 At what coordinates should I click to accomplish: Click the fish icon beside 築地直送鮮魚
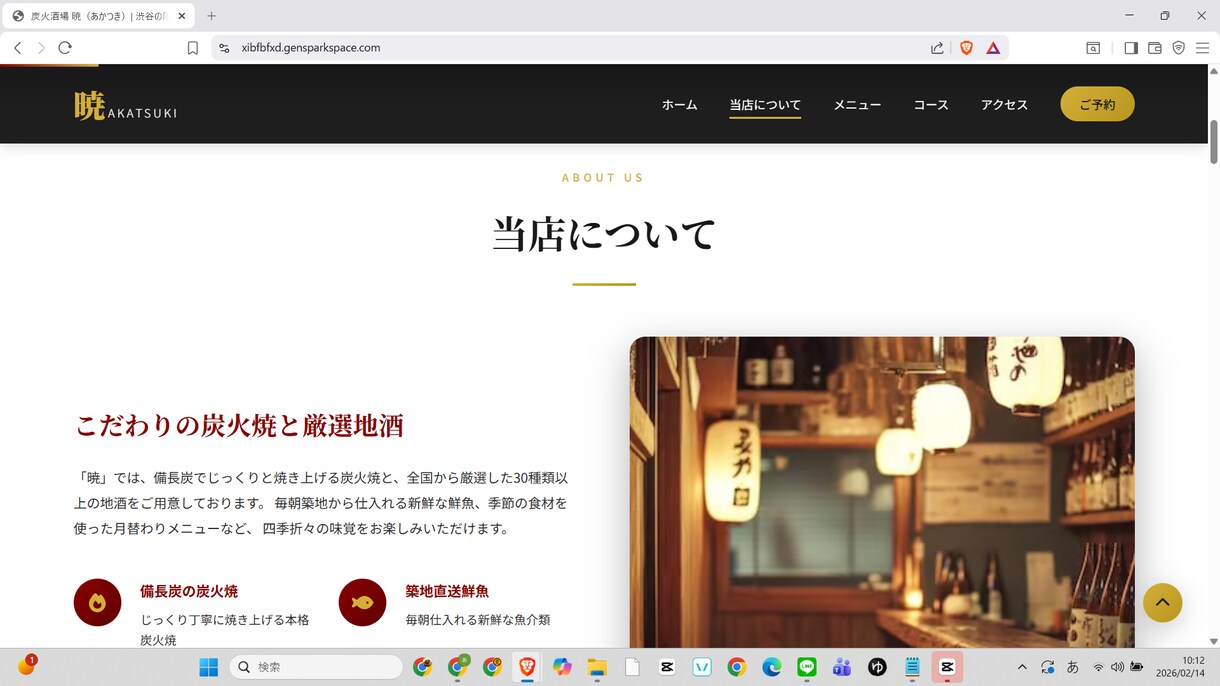coord(362,602)
